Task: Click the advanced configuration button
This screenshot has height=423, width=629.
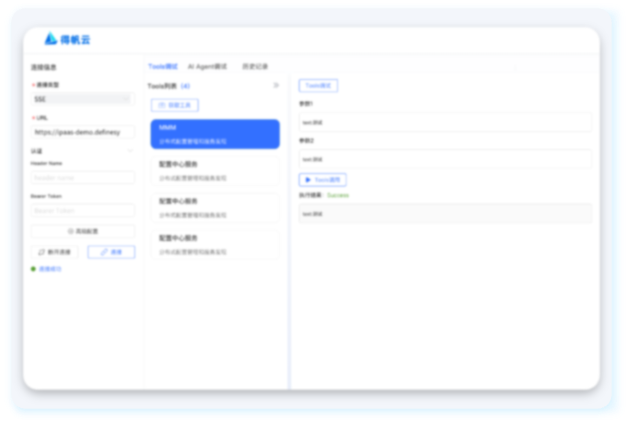Action: 82,231
